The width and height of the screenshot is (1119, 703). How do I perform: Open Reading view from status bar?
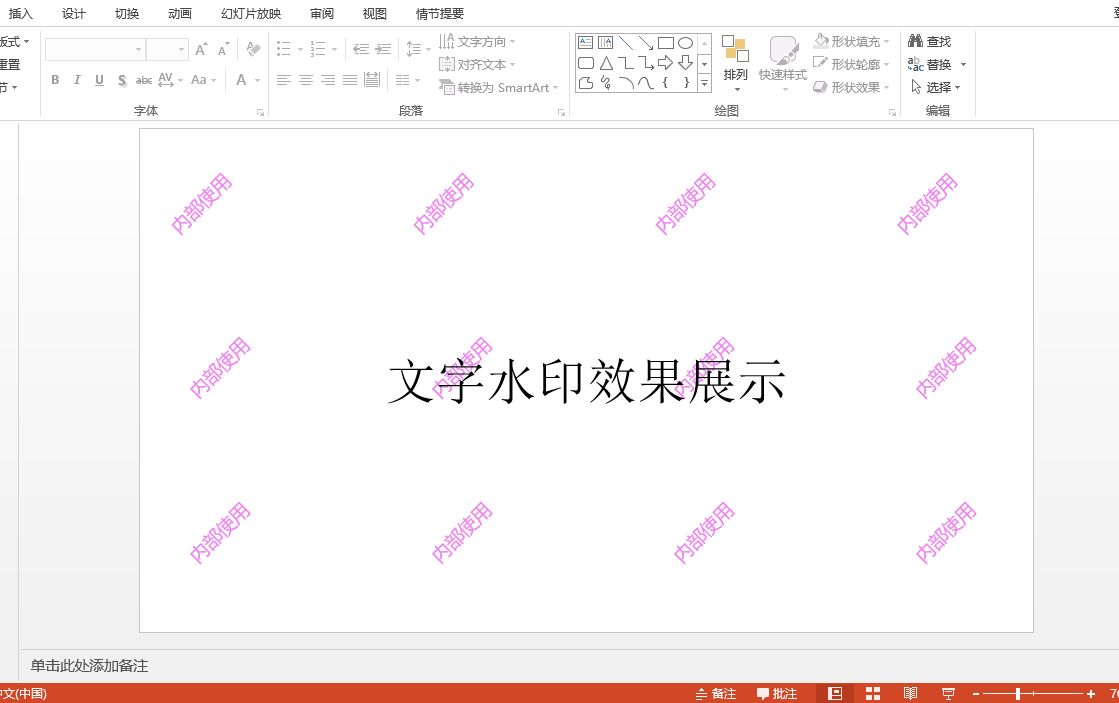pos(910,693)
